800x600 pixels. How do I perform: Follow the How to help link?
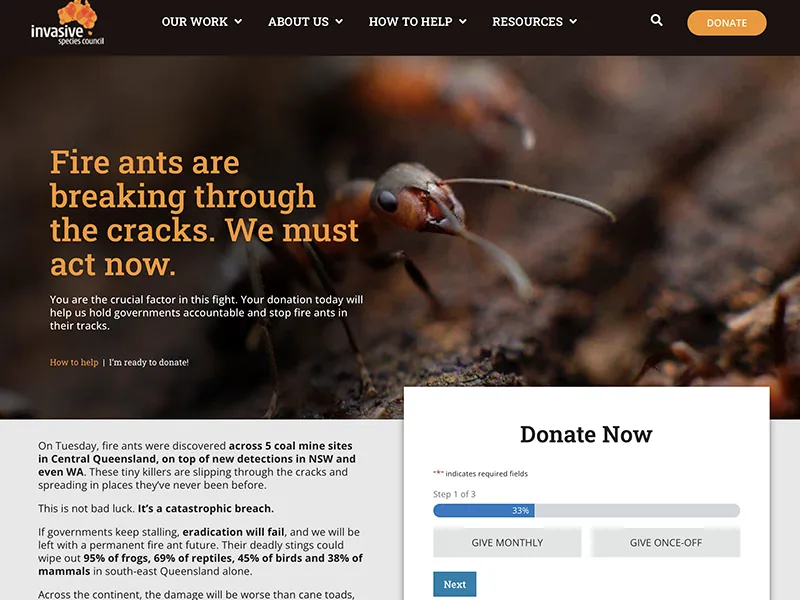(x=74, y=362)
